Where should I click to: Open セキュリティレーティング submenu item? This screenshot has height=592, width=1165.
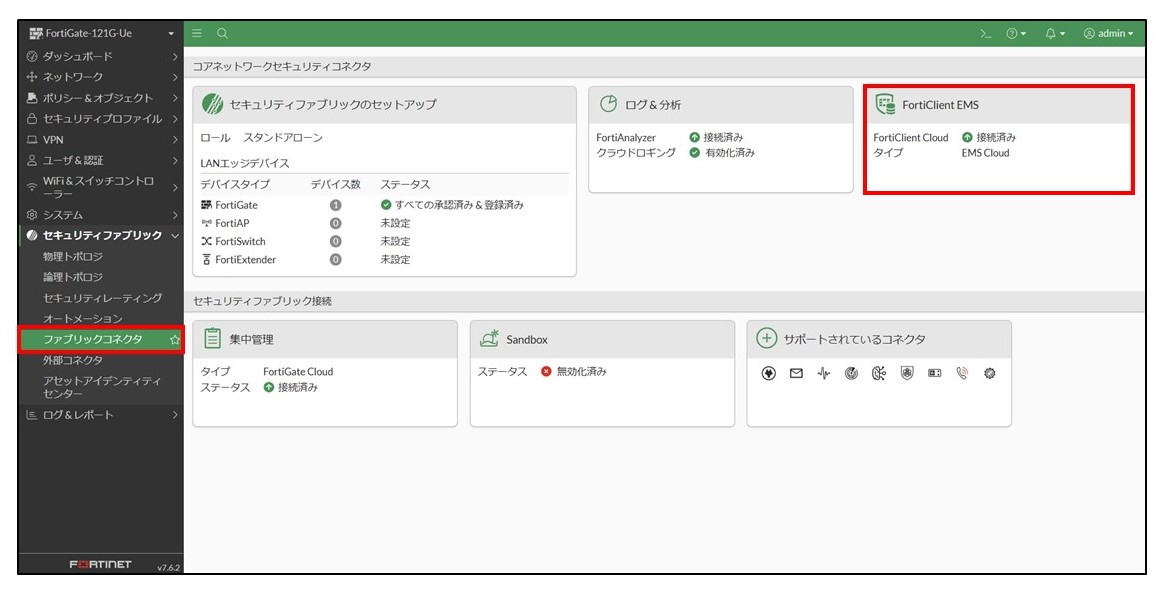click(x=103, y=298)
